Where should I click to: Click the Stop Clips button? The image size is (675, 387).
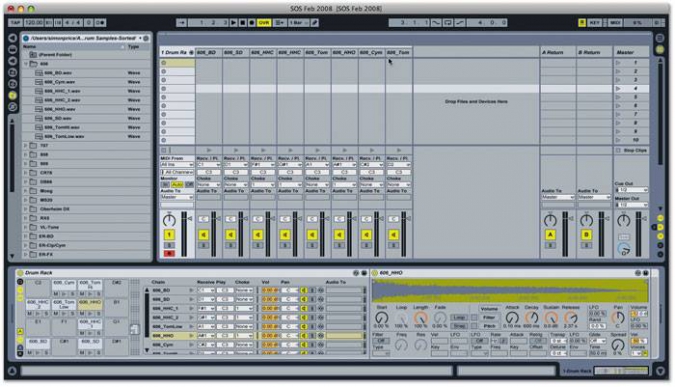(x=632, y=150)
